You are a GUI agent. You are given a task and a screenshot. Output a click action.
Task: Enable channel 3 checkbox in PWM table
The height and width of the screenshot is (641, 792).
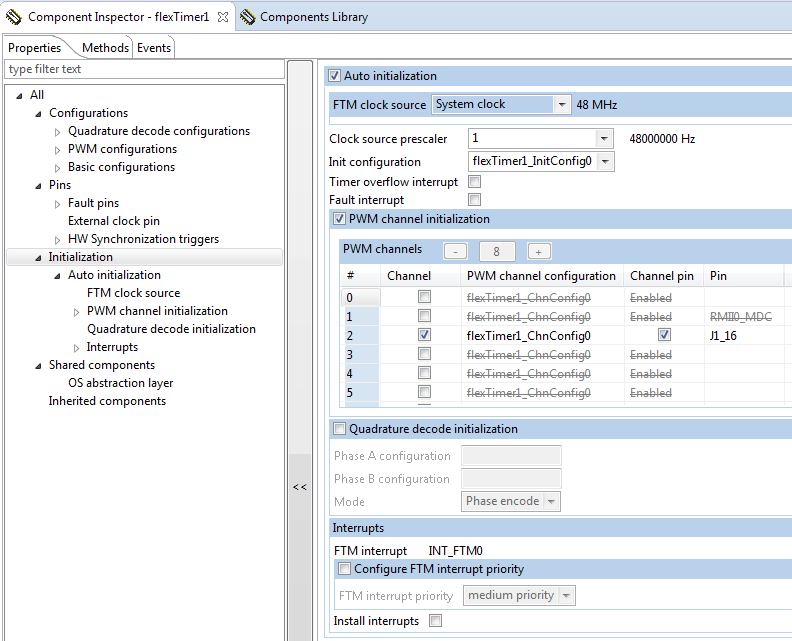(x=424, y=354)
